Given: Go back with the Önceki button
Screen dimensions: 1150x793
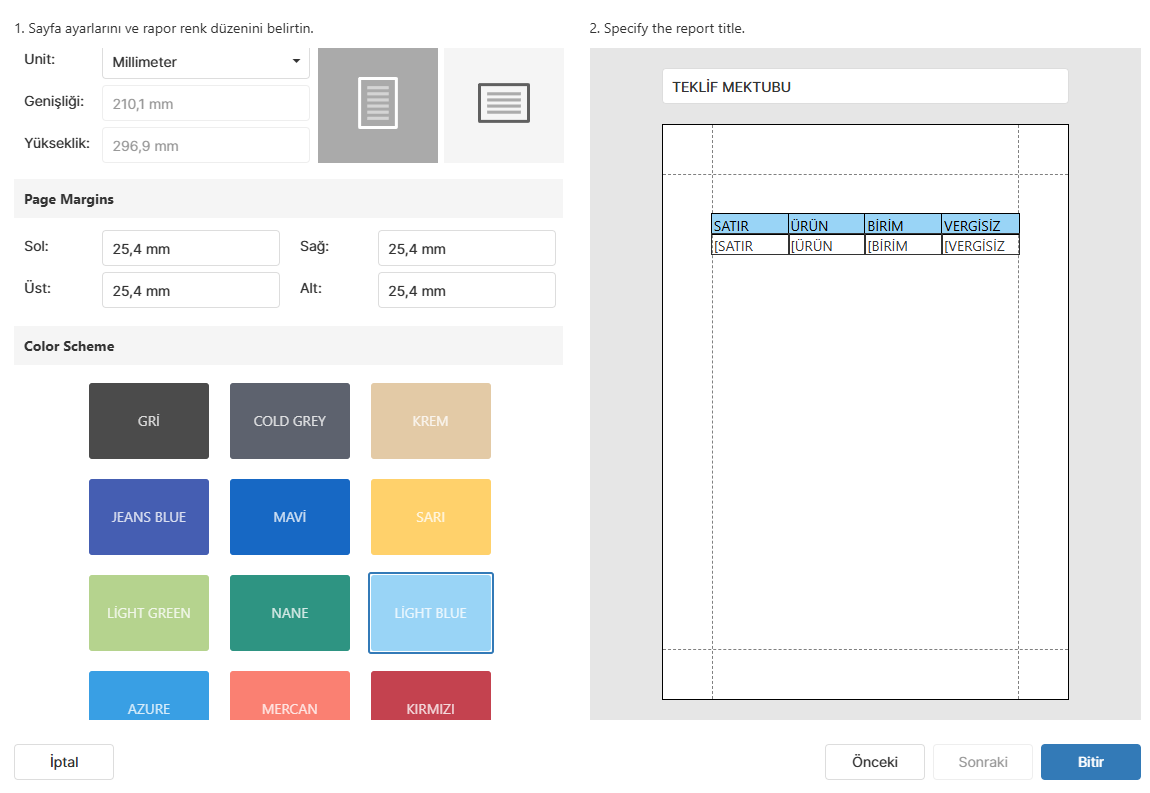Looking at the screenshot, I should point(874,762).
